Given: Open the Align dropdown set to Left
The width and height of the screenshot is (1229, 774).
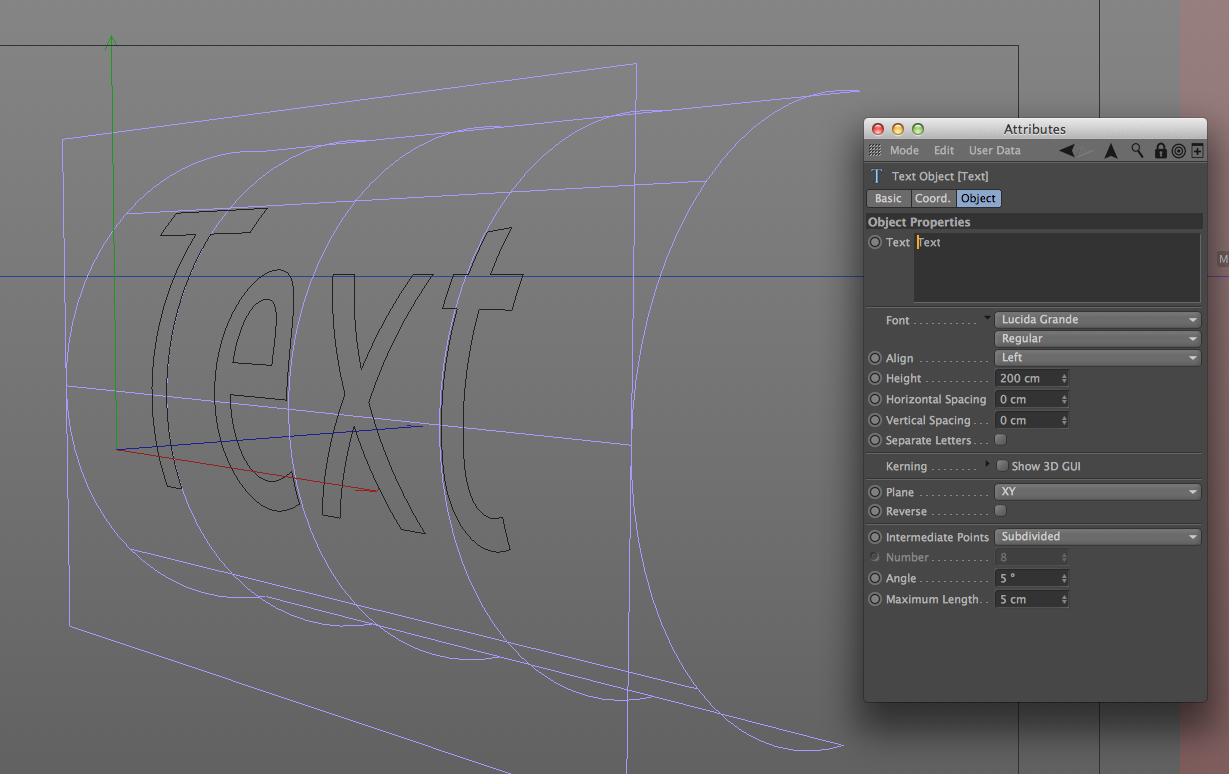Looking at the screenshot, I should (x=1098, y=358).
